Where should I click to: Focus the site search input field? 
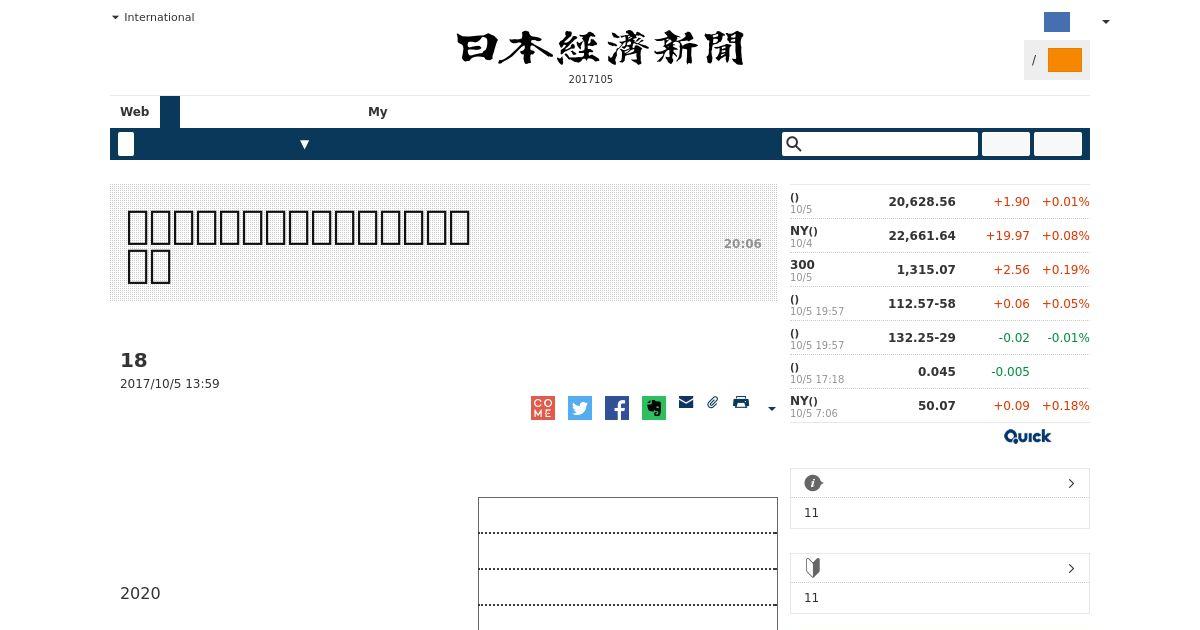click(880, 144)
